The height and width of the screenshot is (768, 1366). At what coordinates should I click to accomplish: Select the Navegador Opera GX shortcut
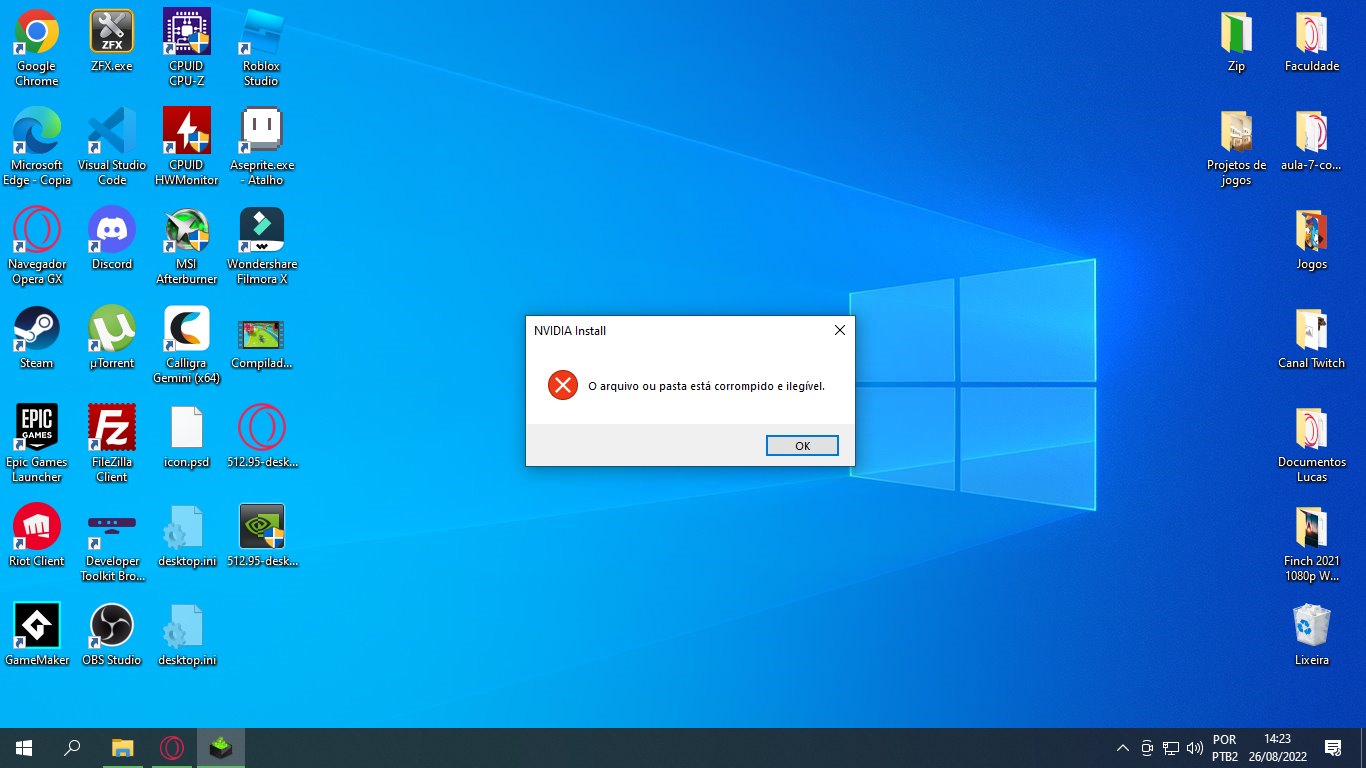pos(37,246)
